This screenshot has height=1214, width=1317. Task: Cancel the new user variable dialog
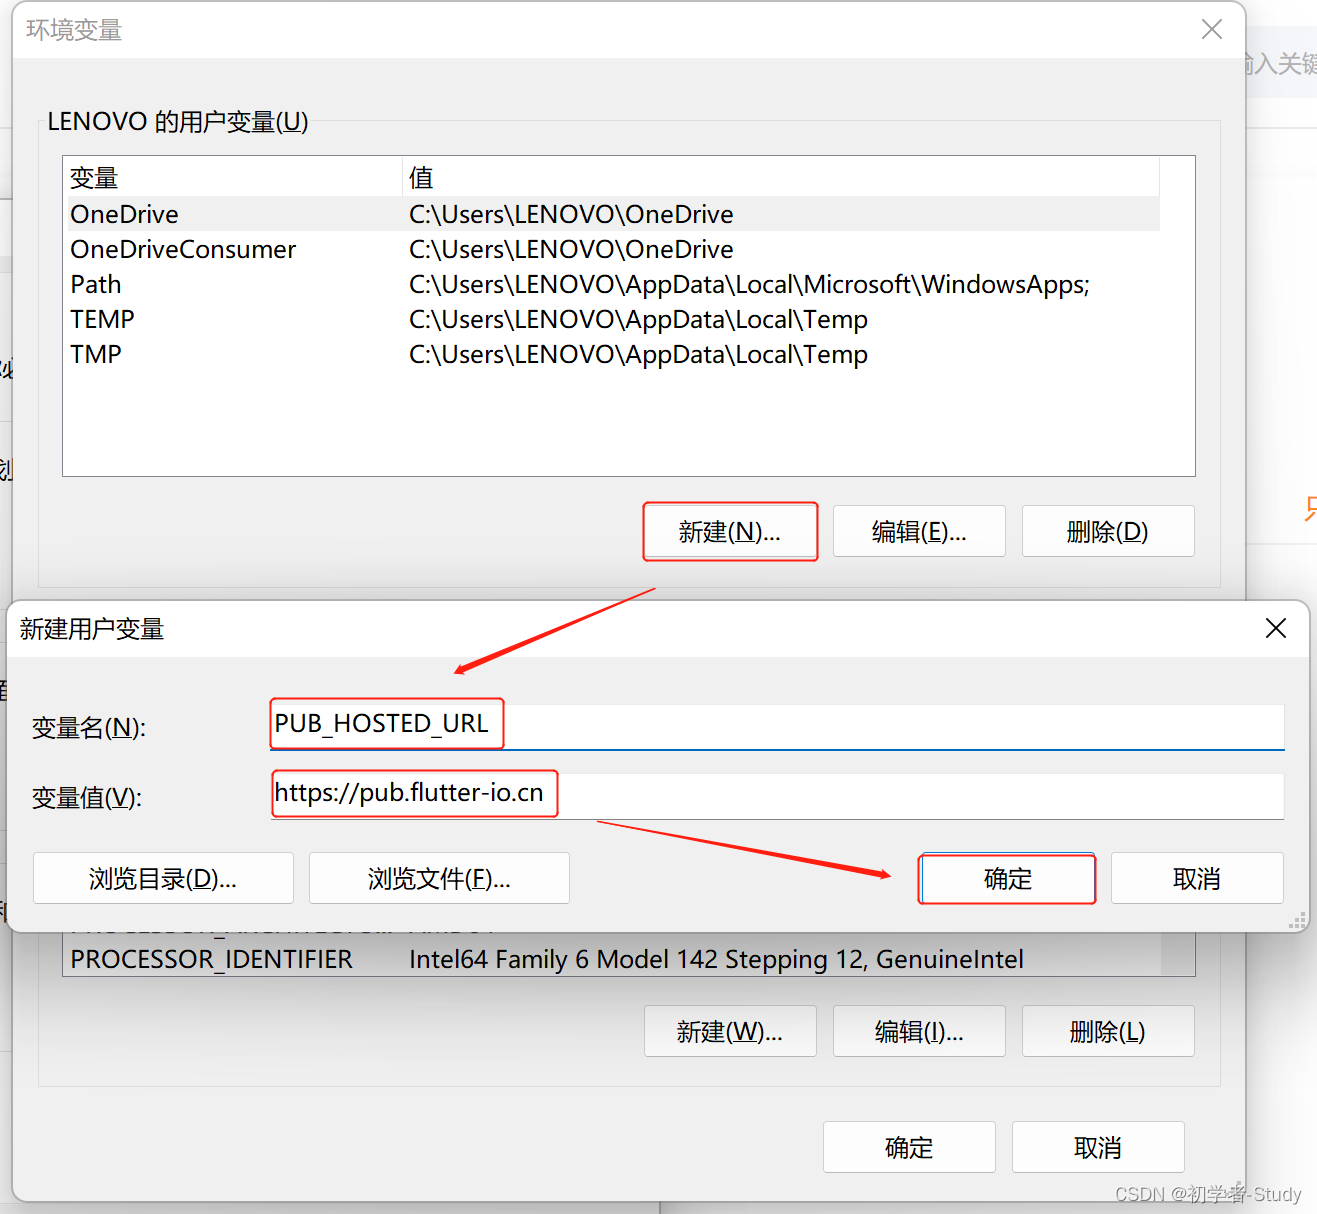pyautogui.click(x=1197, y=878)
